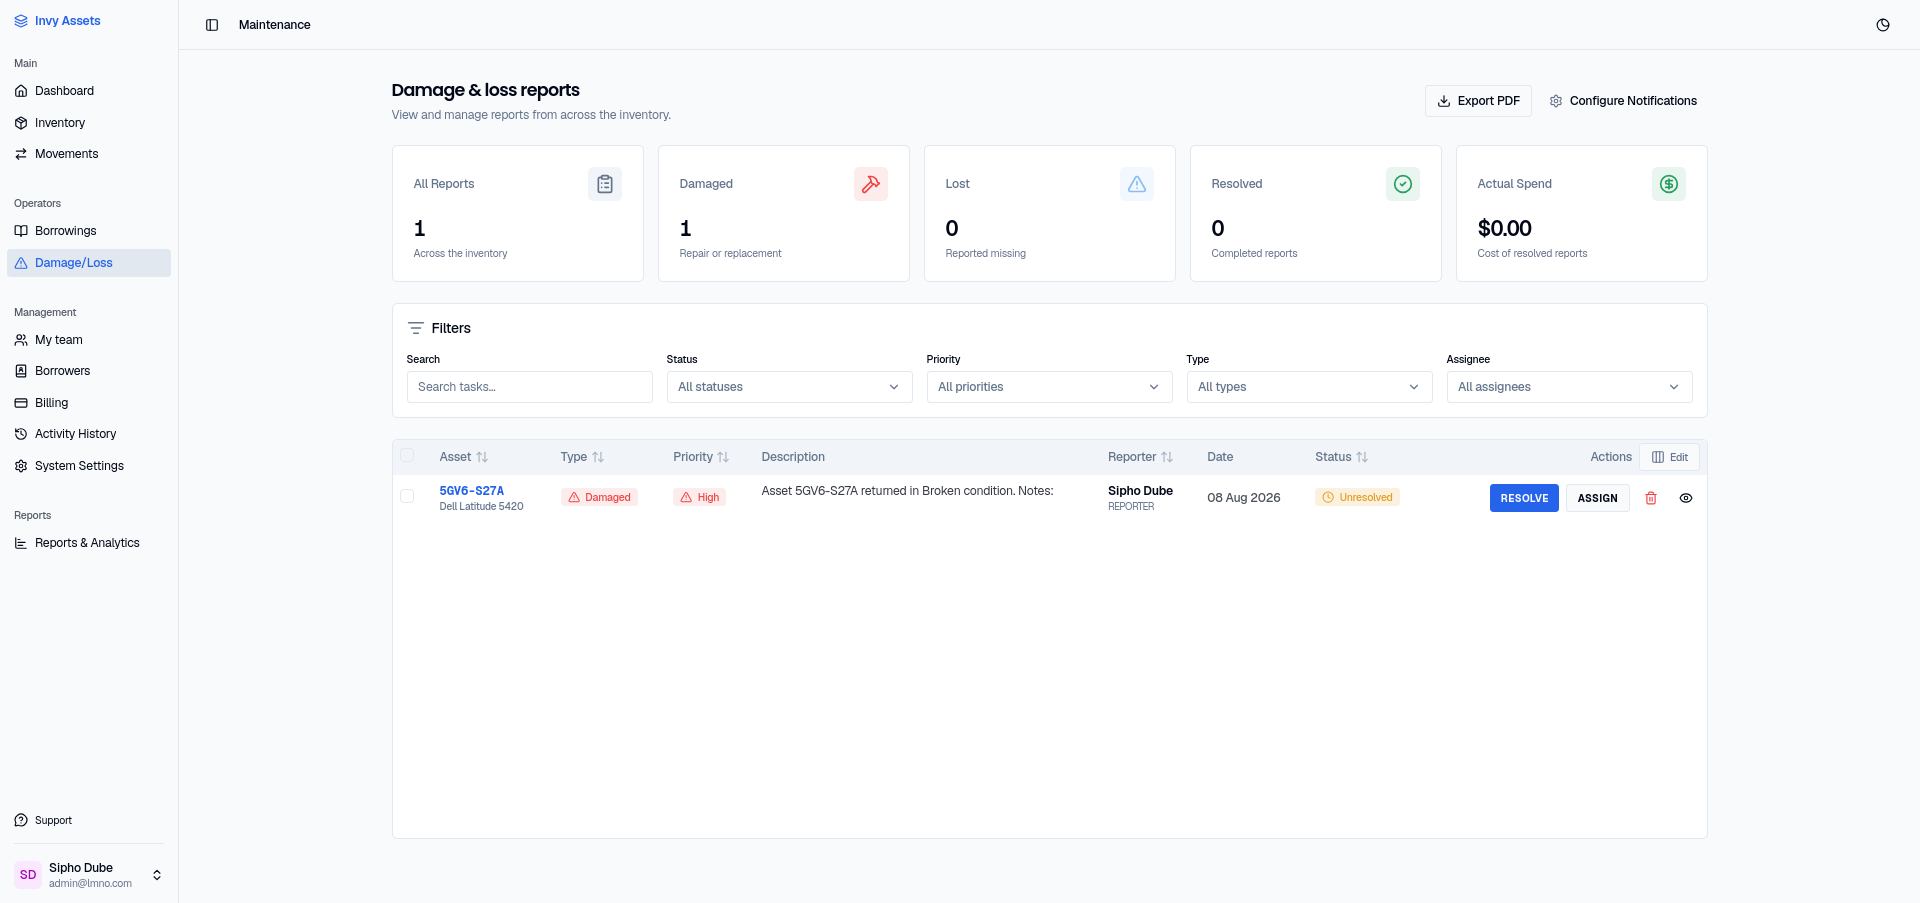The height and width of the screenshot is (903, 1920).
Task: Click the Actual Spend dollar icon
Action: coord(1669,184)
